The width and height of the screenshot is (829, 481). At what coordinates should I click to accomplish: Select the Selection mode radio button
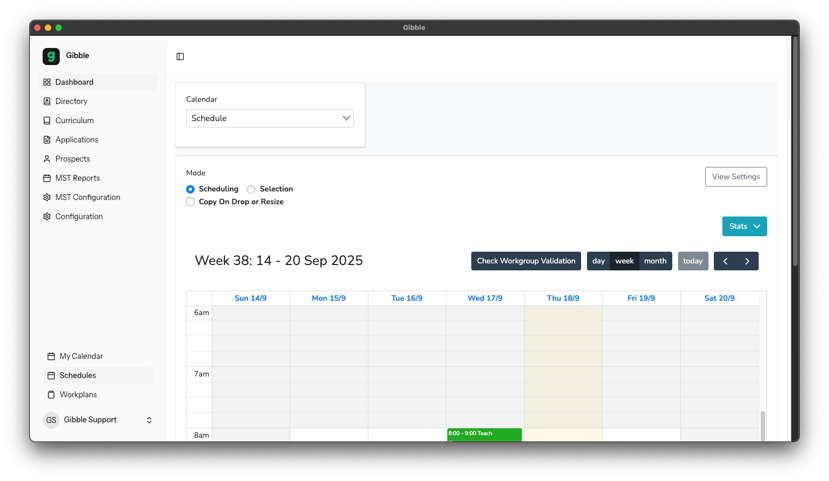coord(251,189)
